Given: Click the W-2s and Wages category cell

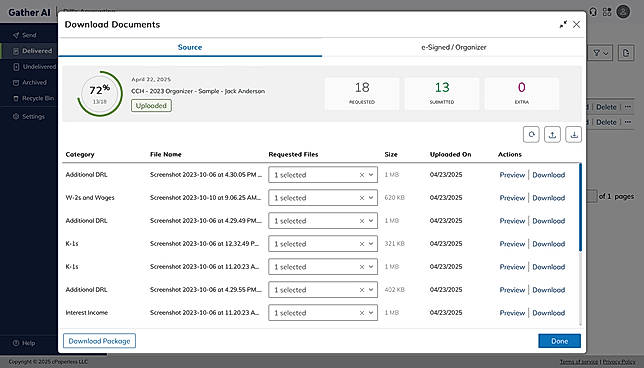Looking at the screenshot, I should (90, 198).
